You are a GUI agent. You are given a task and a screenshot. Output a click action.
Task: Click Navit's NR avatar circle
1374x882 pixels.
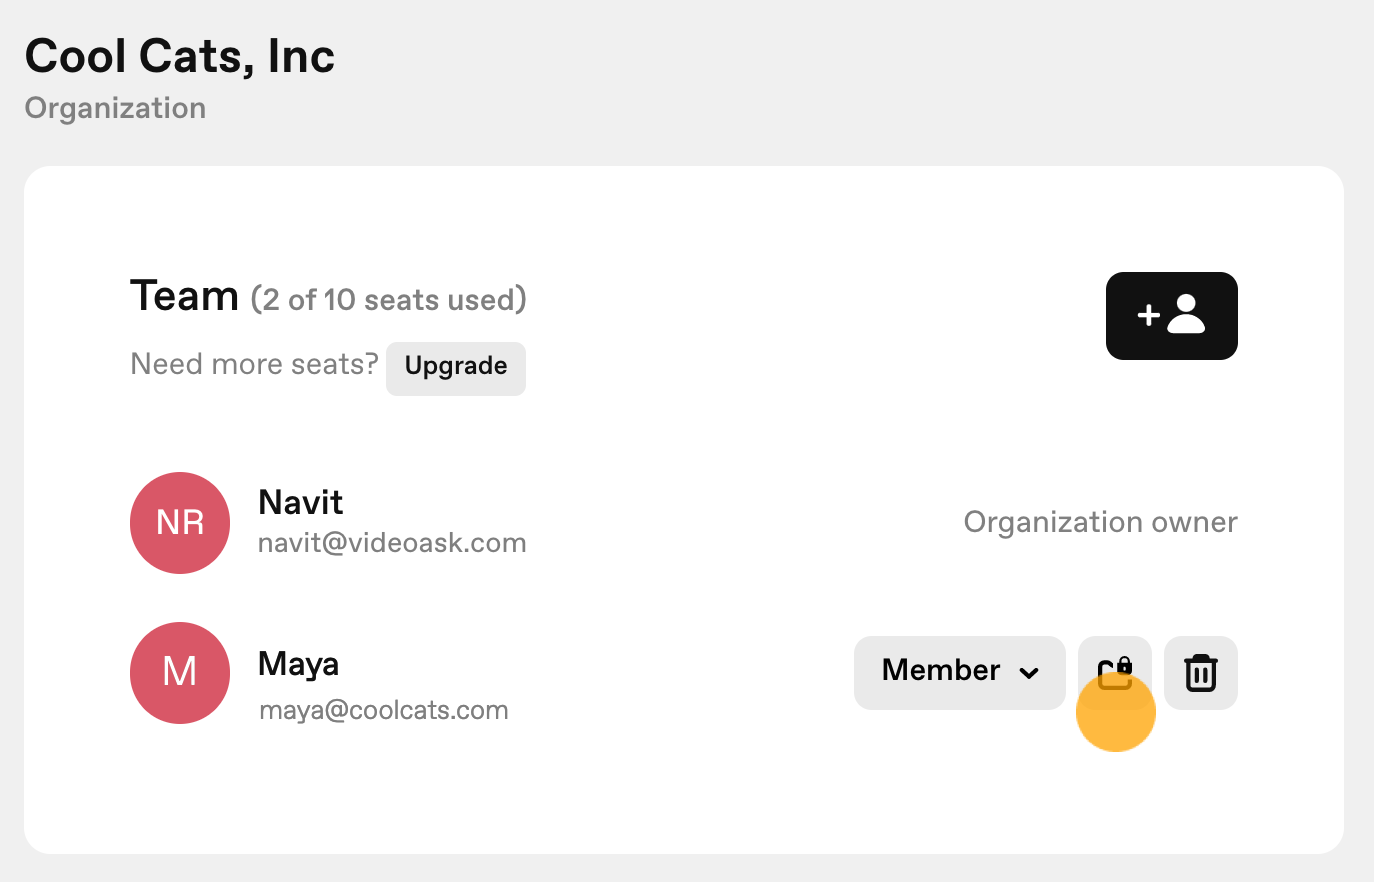(180, 523)
